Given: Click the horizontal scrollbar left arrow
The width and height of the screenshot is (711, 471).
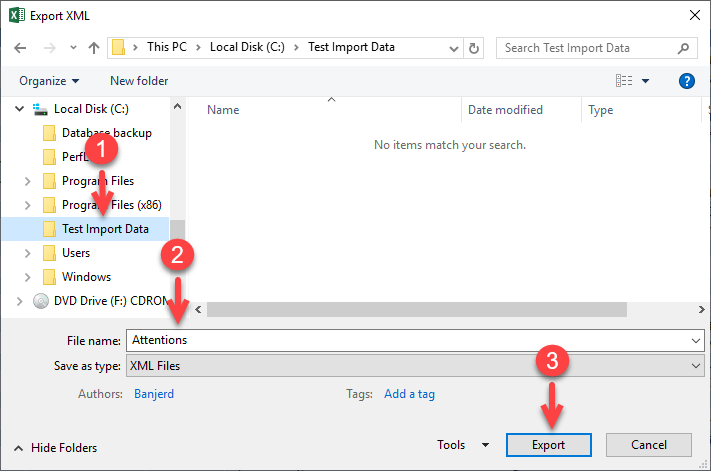Looking at the screenshot, I should coord(198,310).
